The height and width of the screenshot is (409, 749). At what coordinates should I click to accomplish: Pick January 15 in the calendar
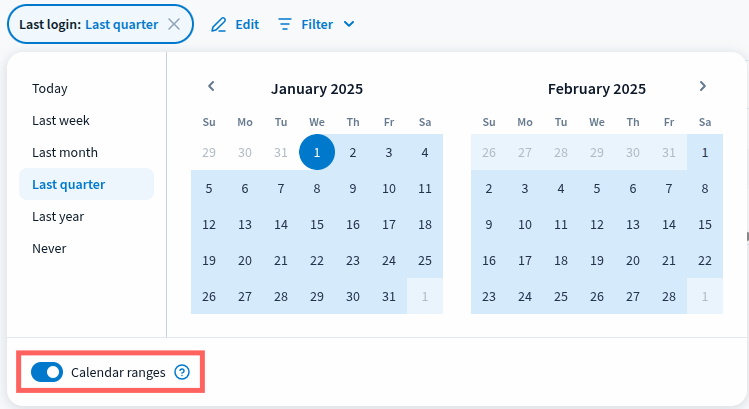pyautogui.click(x=317, y=224)
